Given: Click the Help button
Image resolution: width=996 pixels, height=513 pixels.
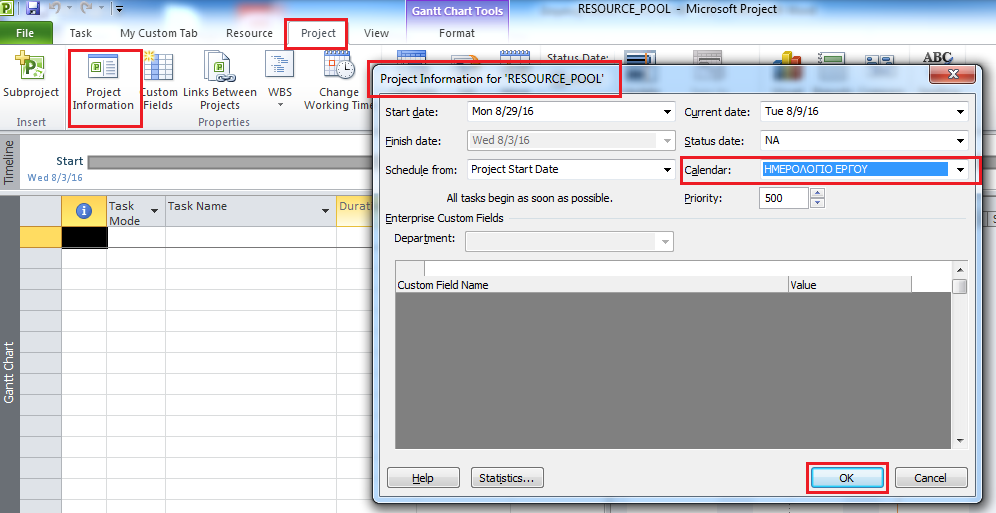Looking at the screenshot, I should [x=423, y=478].
